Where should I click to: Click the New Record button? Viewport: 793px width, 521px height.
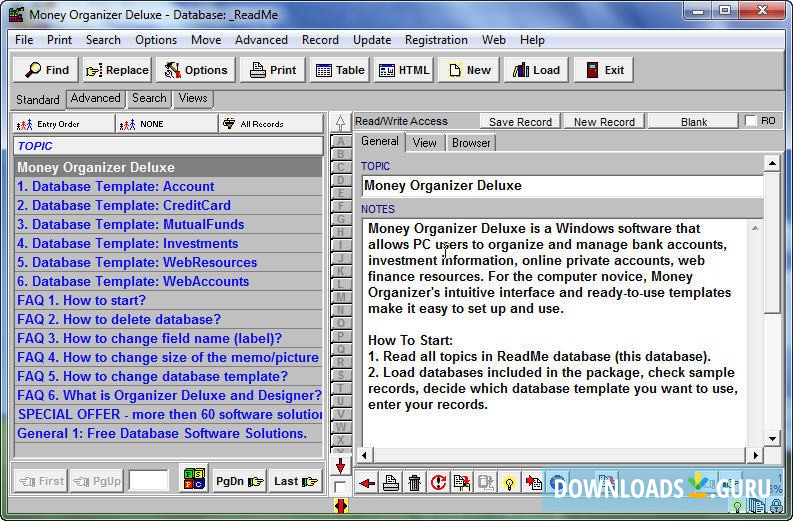click(x=604, y=122)
